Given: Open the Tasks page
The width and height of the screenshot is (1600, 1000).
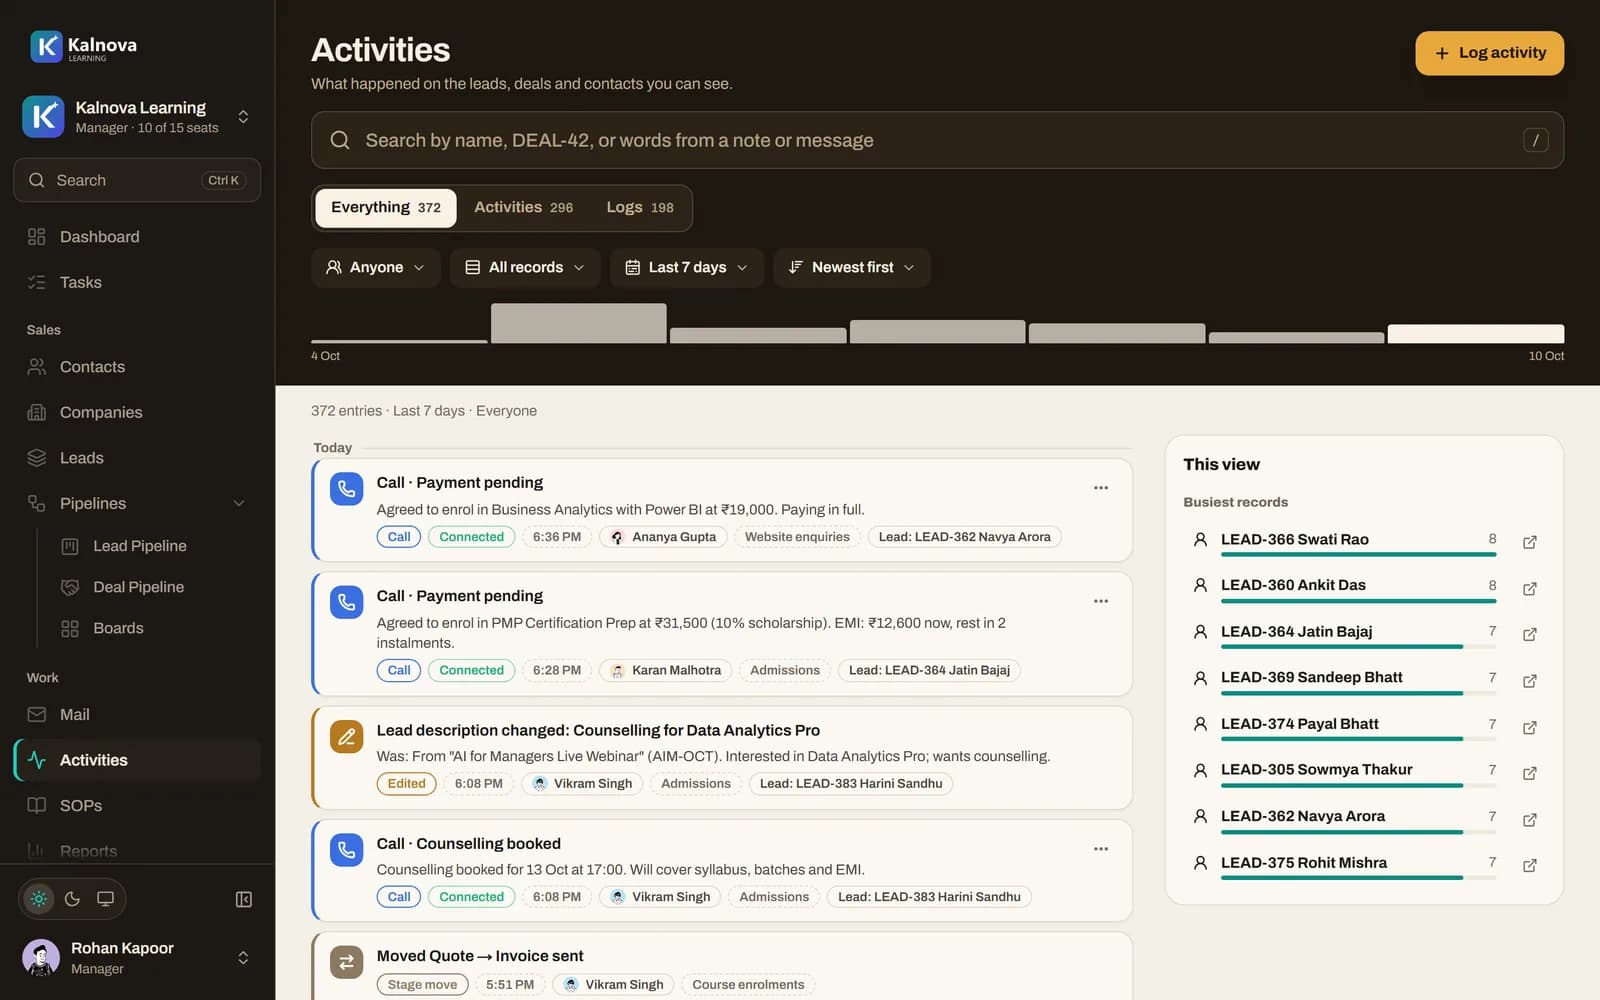Looking at the screenshot, I should tap(137, 283).
